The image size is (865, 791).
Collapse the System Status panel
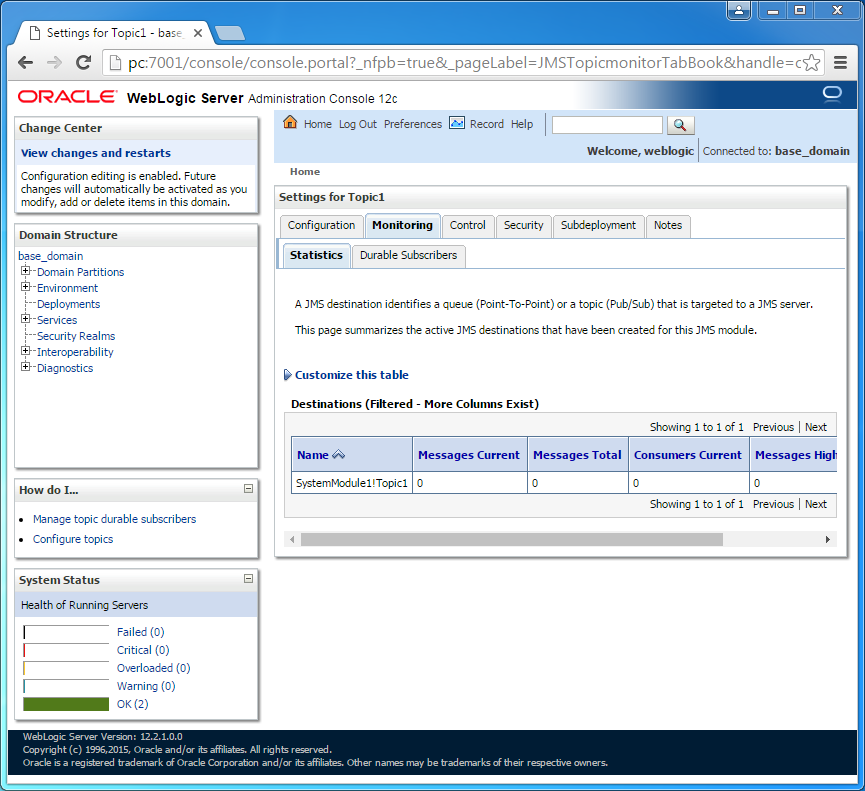[x=248, y=579]
